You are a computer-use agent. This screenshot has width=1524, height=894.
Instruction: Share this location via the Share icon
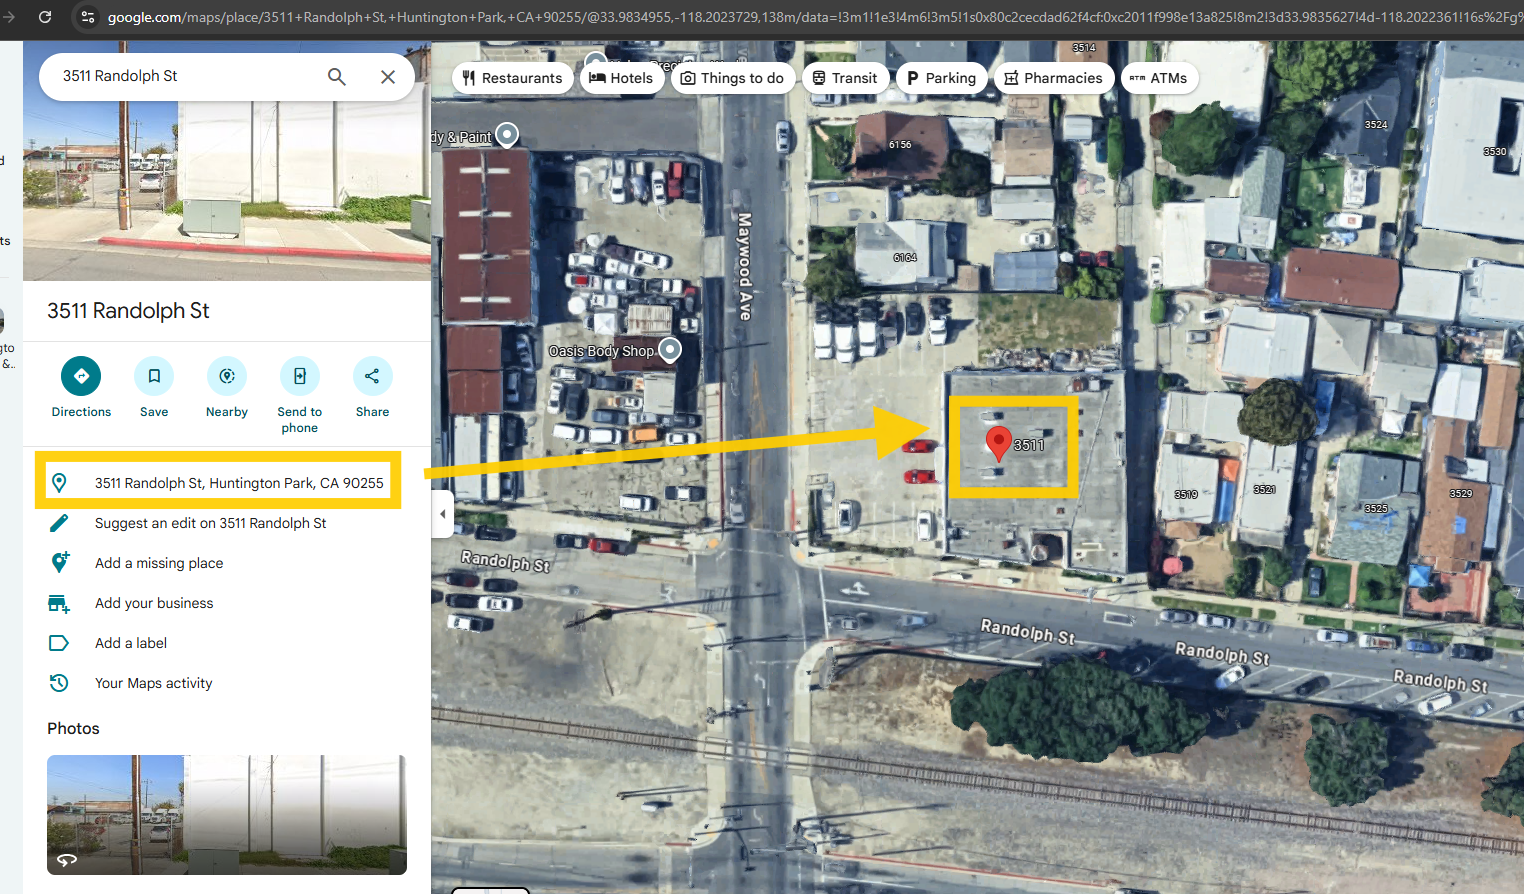372,377
